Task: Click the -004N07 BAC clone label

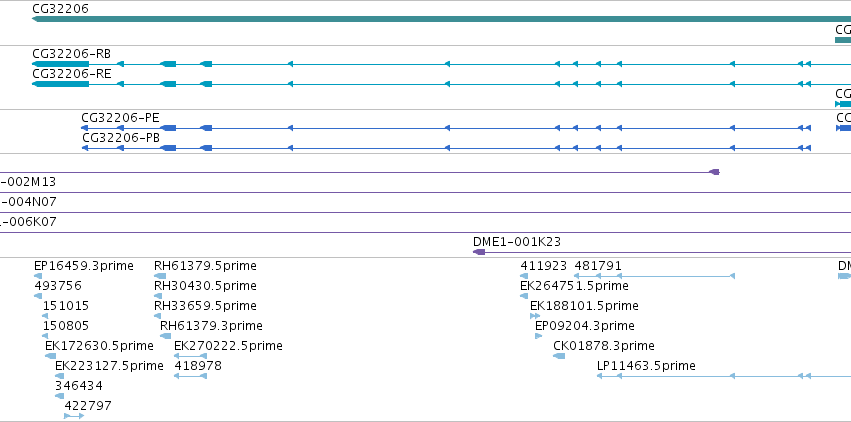Action: pyautogui.click(x=28, y=202)
